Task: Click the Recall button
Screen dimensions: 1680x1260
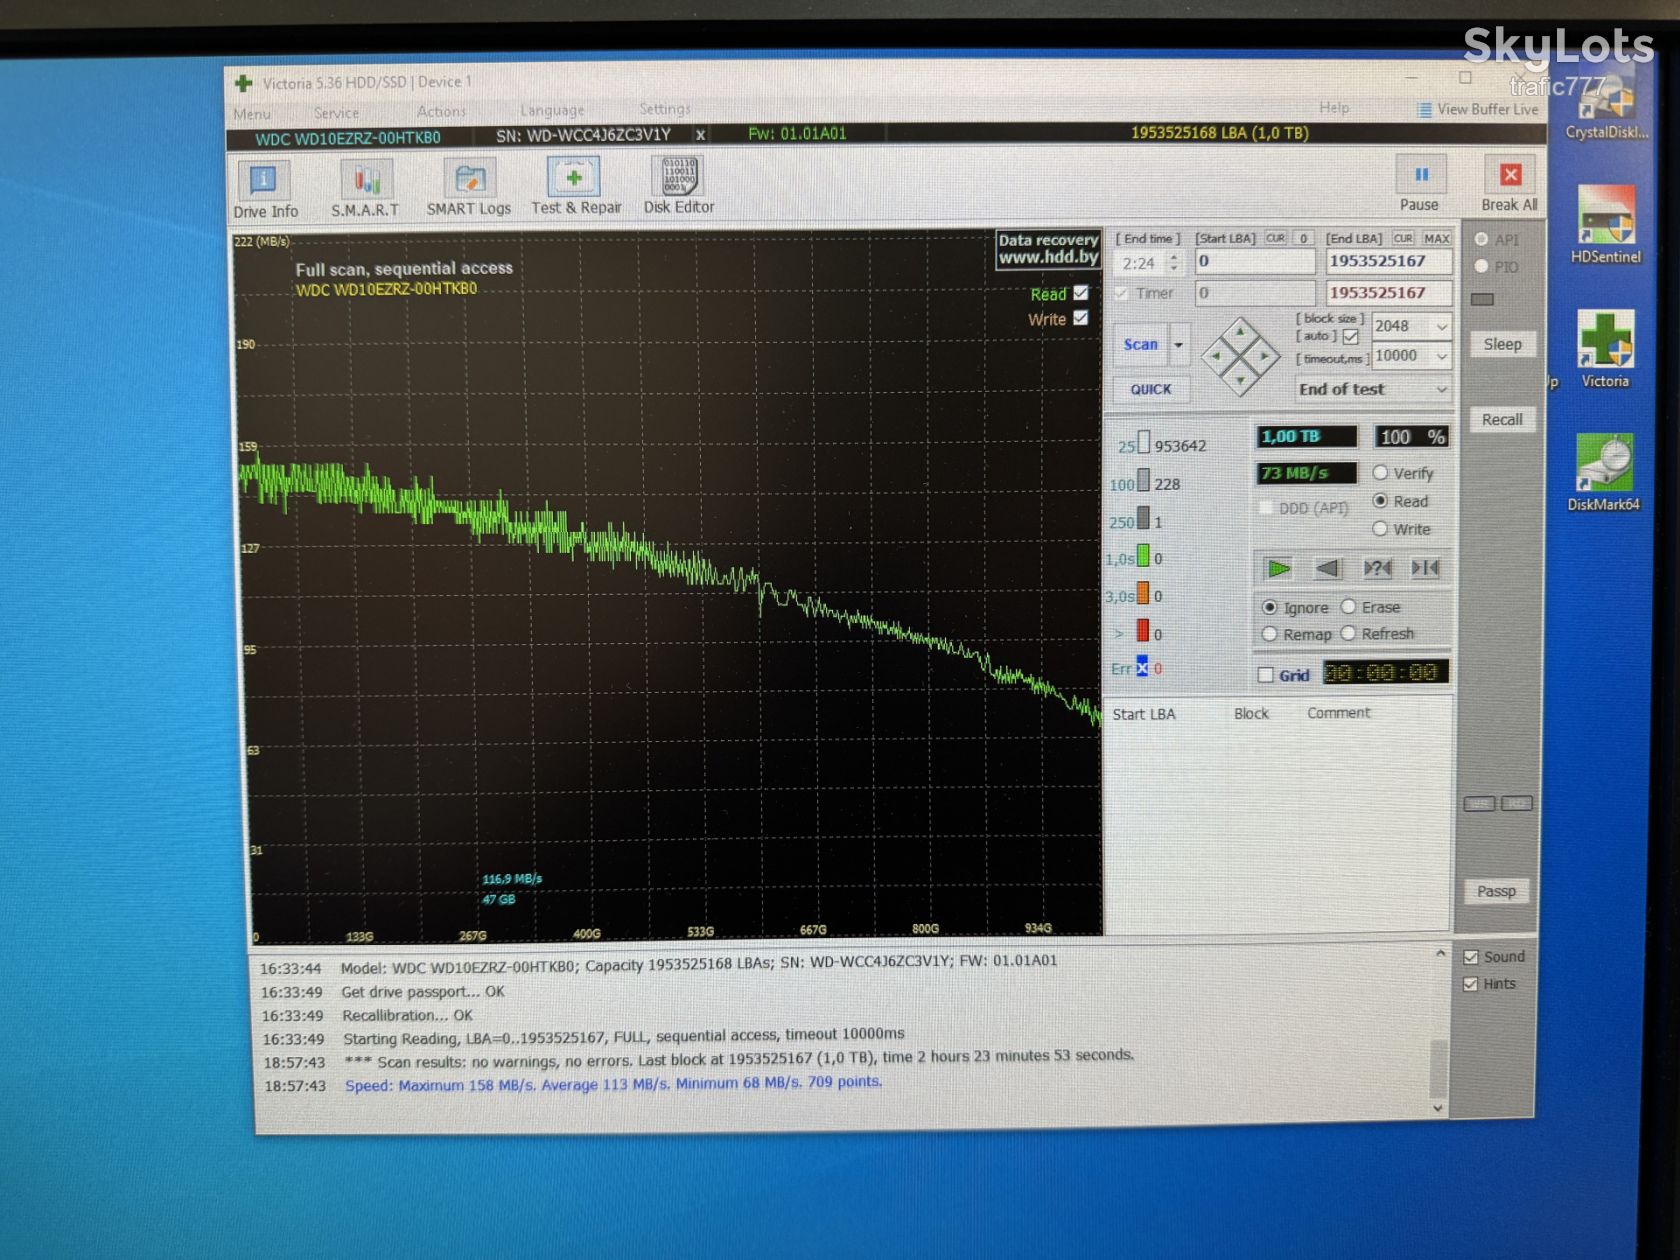Action: pyautogui.click(x=1502, y=420)
